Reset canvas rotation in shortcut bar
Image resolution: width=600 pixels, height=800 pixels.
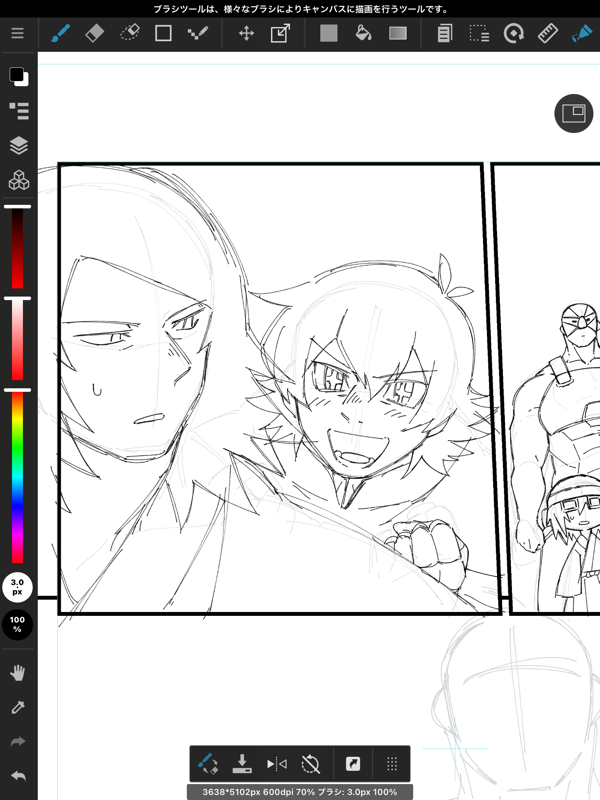click(310, 764)
